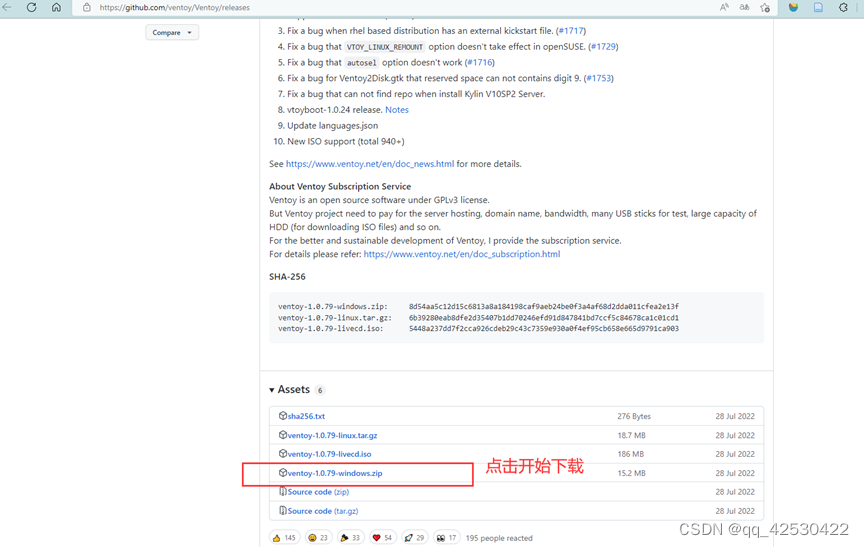Image resolution: width=864 pixels, height=547 pixels.
Task: Download sha256.txt asset
Action: pos(306,416)
